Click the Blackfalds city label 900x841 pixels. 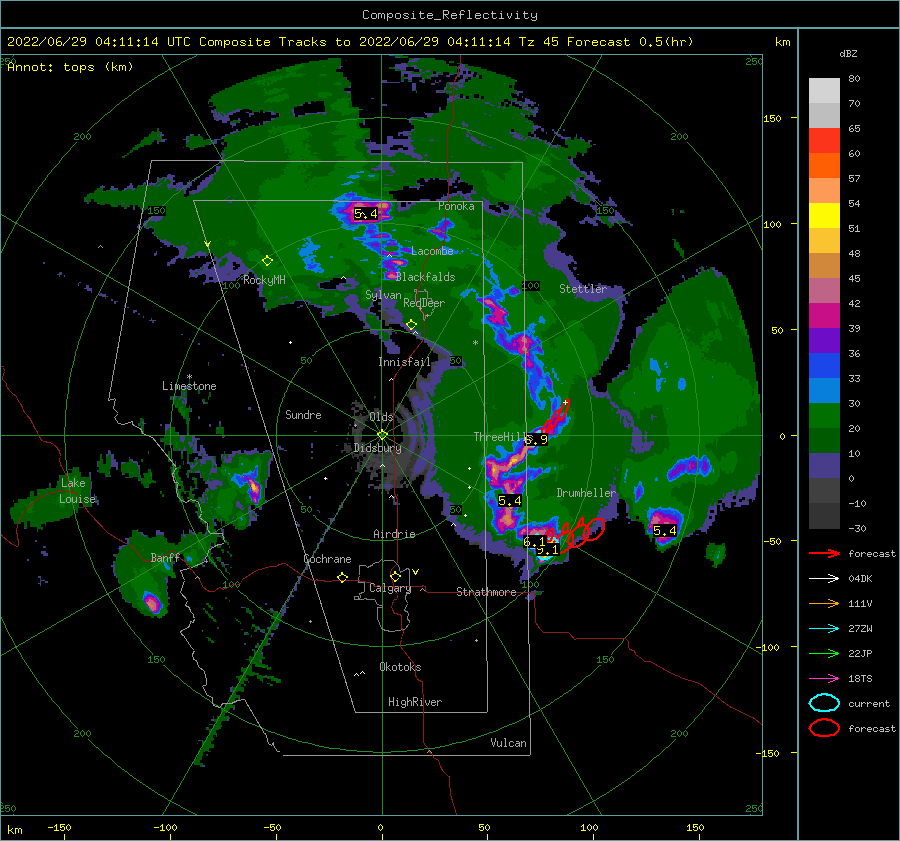pos(425,277)
